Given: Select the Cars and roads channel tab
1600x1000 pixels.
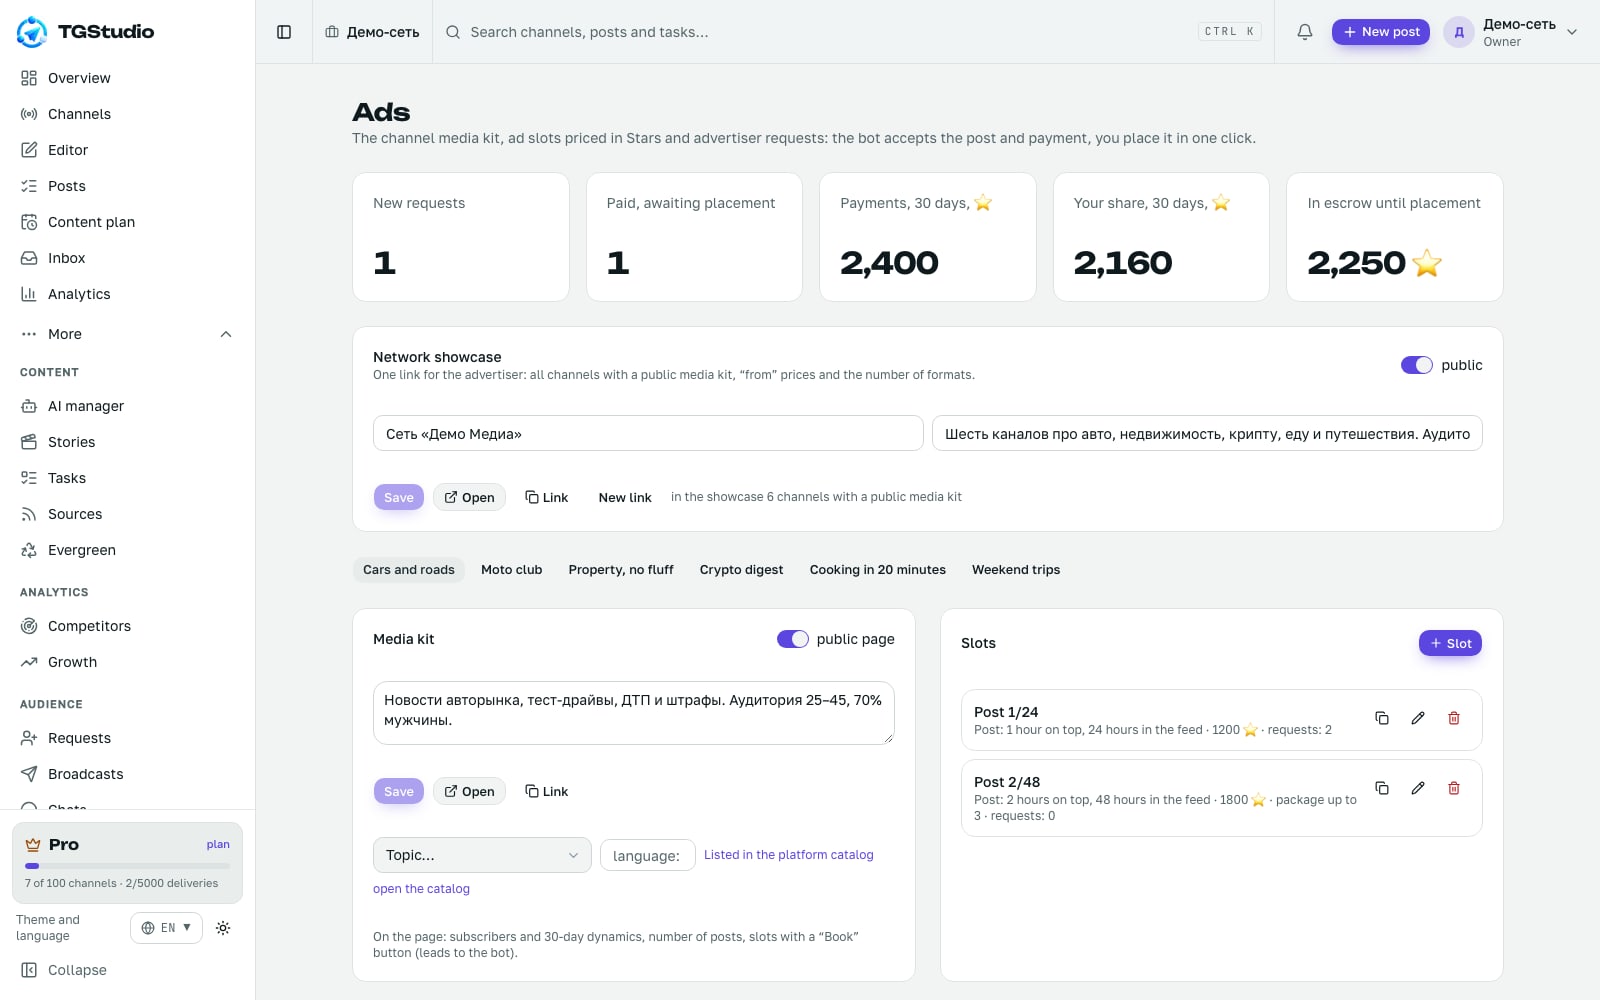Looking at the screenshot, I should point(408,570).
